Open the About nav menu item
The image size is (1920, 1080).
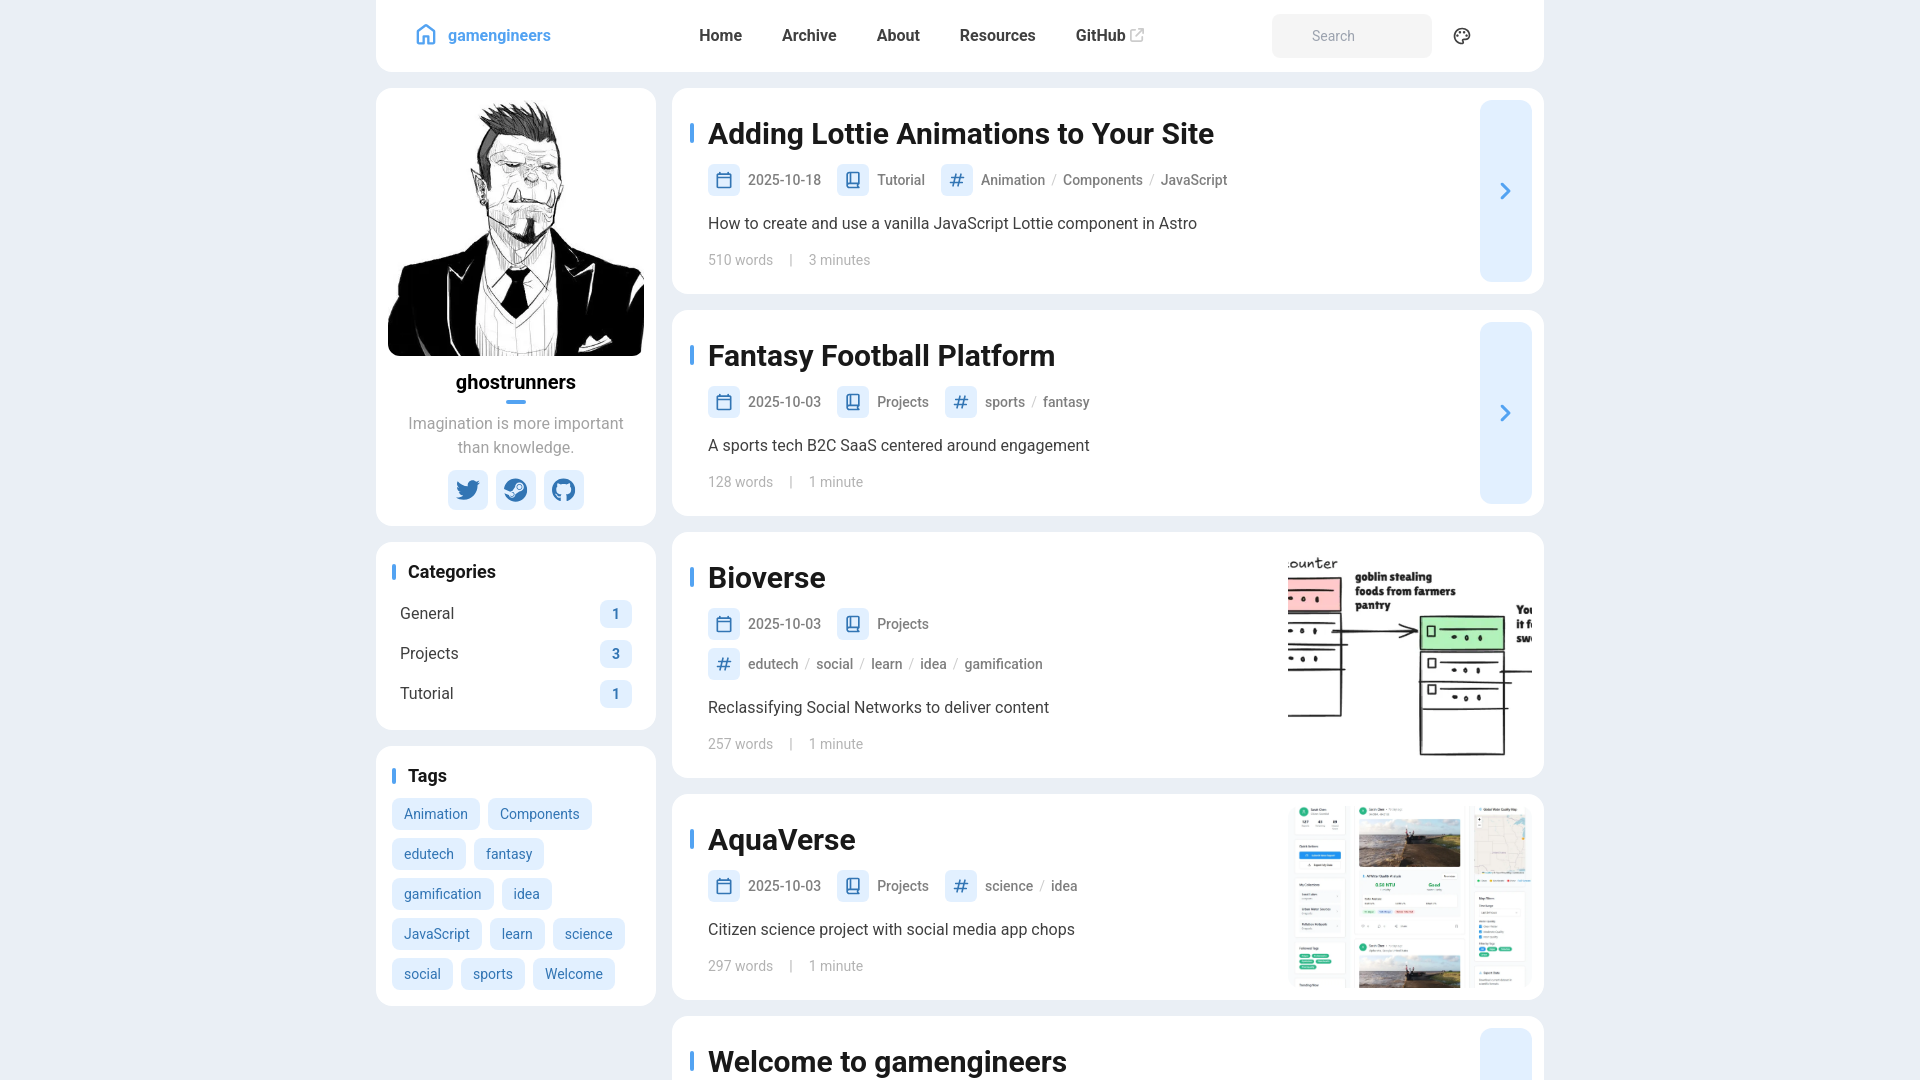pos(897,36)
